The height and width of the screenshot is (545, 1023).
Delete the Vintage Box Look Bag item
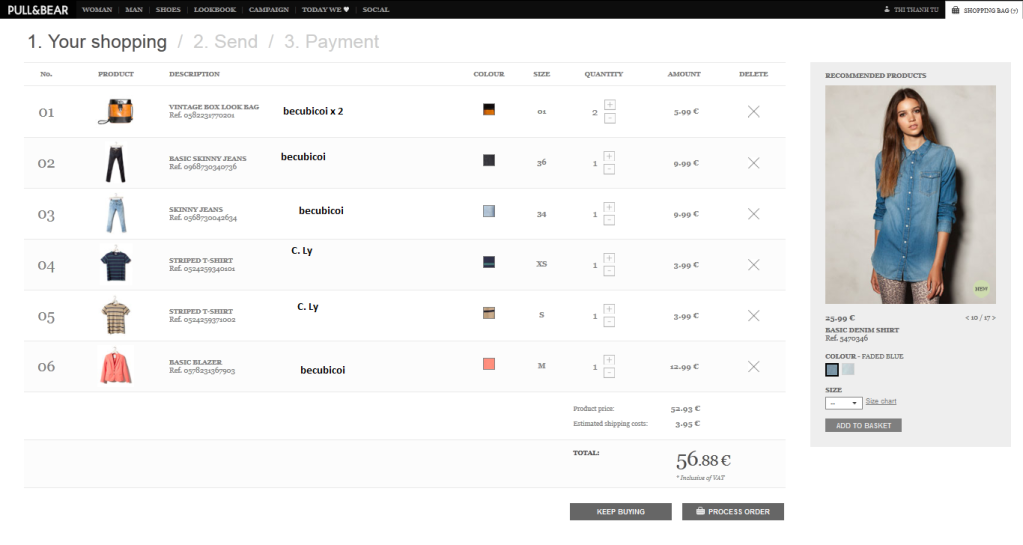[x=753, y=112]
